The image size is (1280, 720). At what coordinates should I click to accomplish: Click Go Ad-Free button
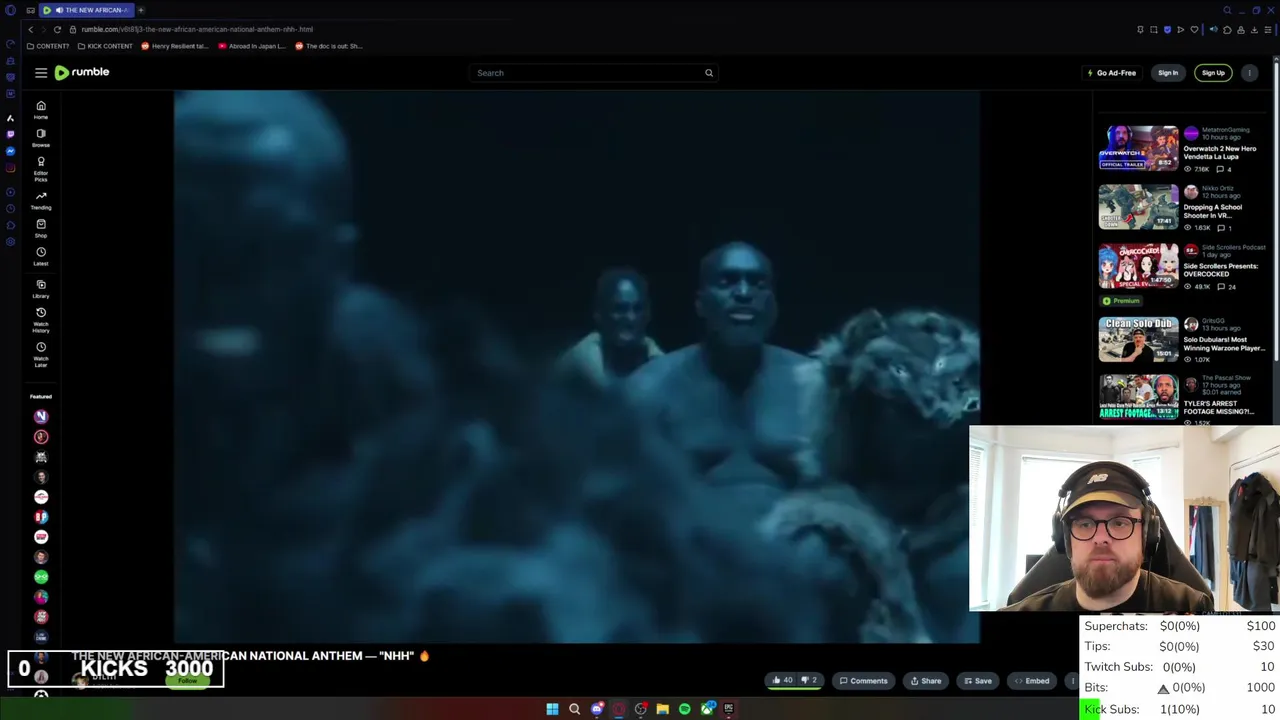coord(1111,73)
